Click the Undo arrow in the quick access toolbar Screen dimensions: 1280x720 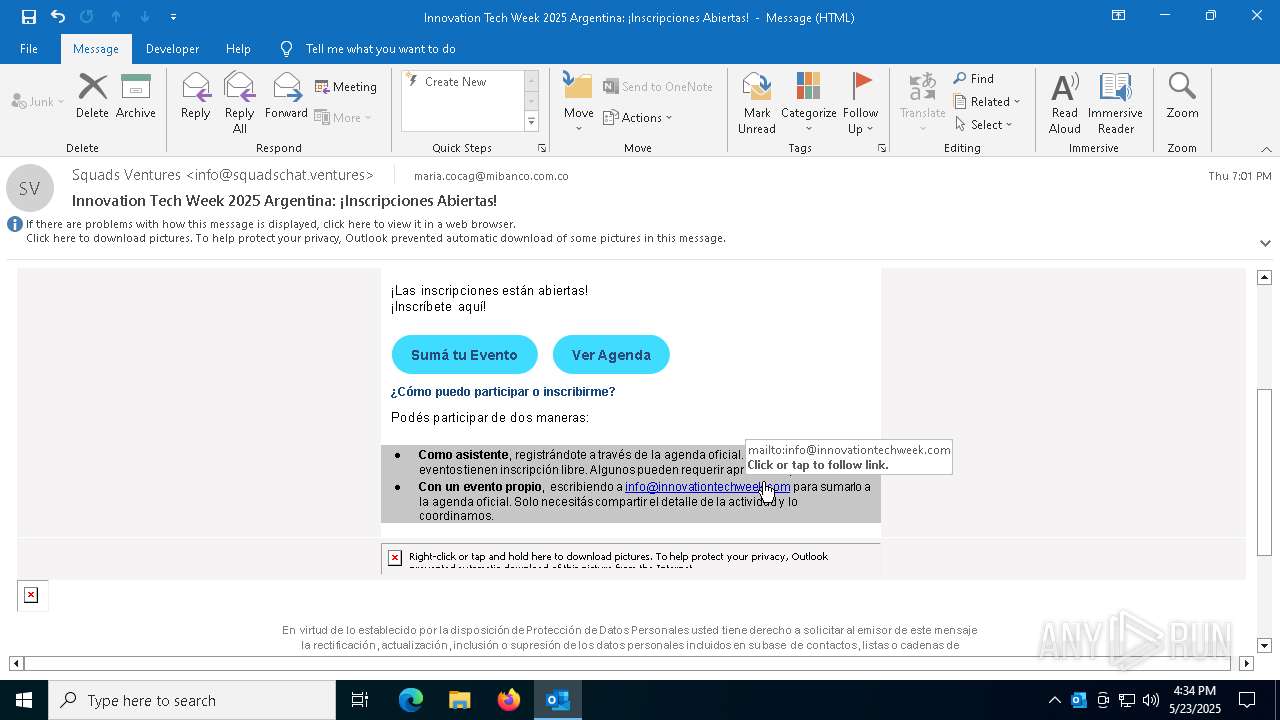click(58, 17)
